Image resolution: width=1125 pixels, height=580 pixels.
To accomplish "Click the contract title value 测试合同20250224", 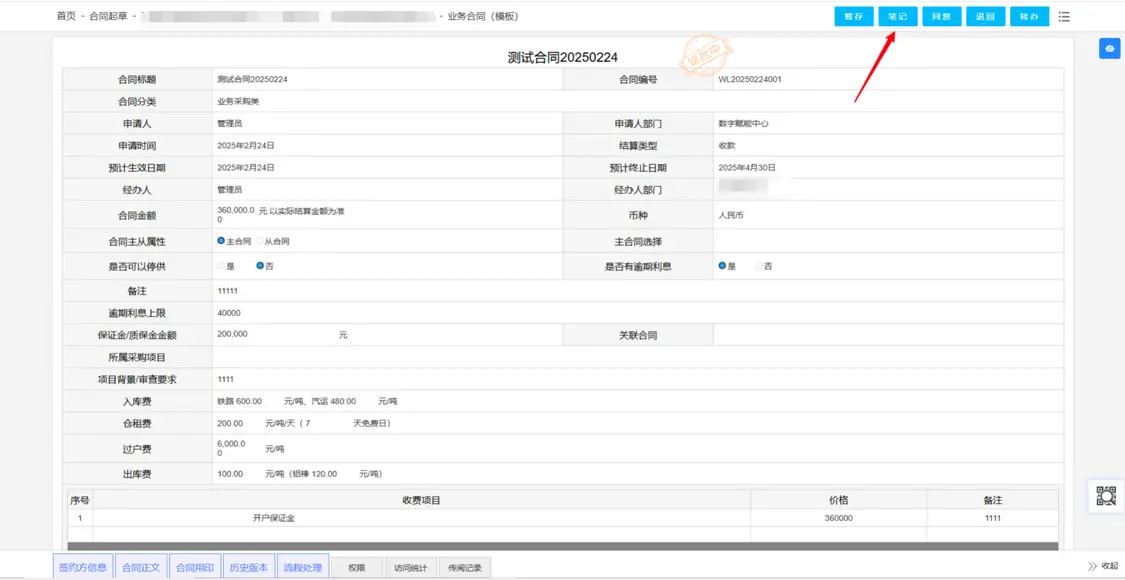I will [253, 79].
